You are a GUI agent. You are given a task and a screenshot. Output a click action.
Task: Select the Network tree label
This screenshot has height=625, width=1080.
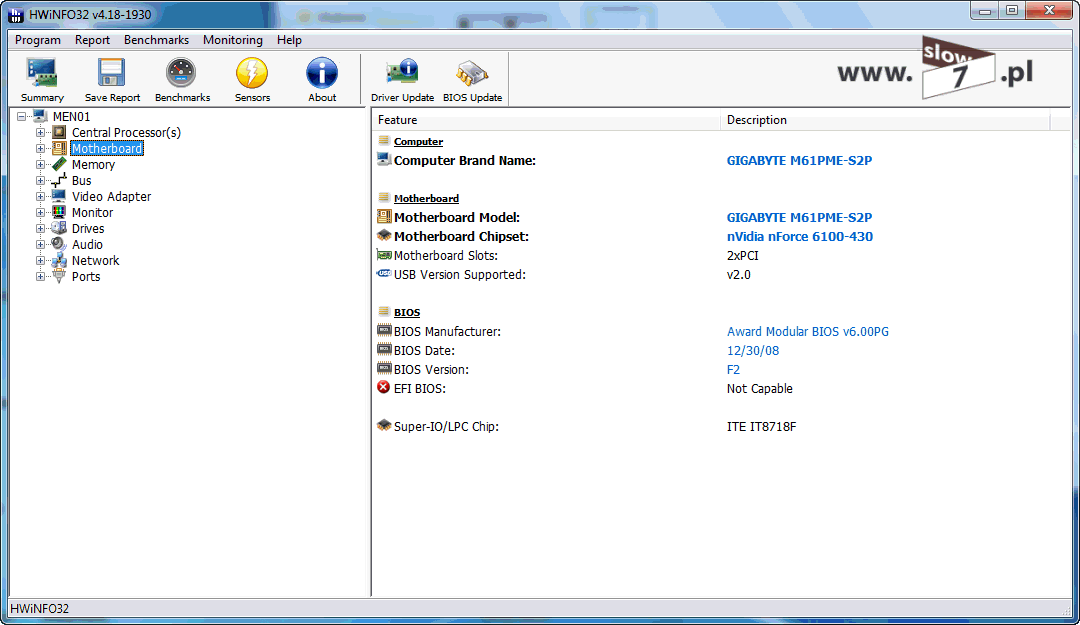click(x=96, y=260)
